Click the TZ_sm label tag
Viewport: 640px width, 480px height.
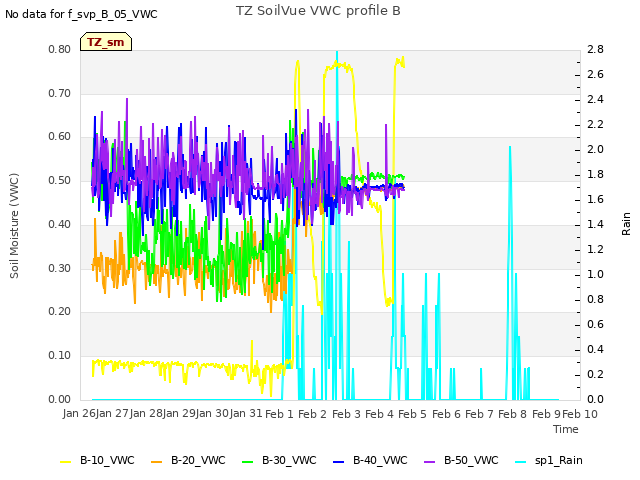(x=106, y=42)
